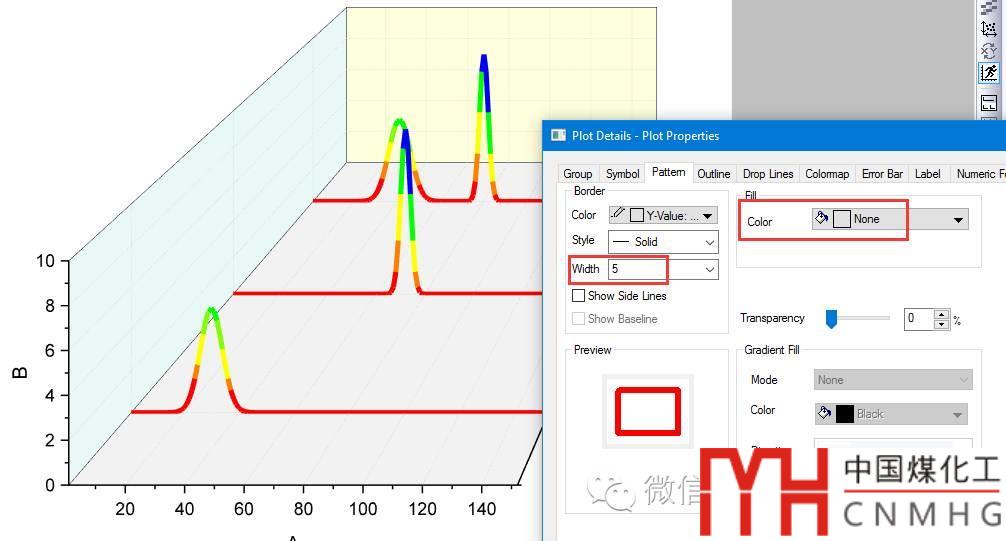Switch to the Group tab
This screenshot has width=1006, height=541.
[x=577, y=174]
